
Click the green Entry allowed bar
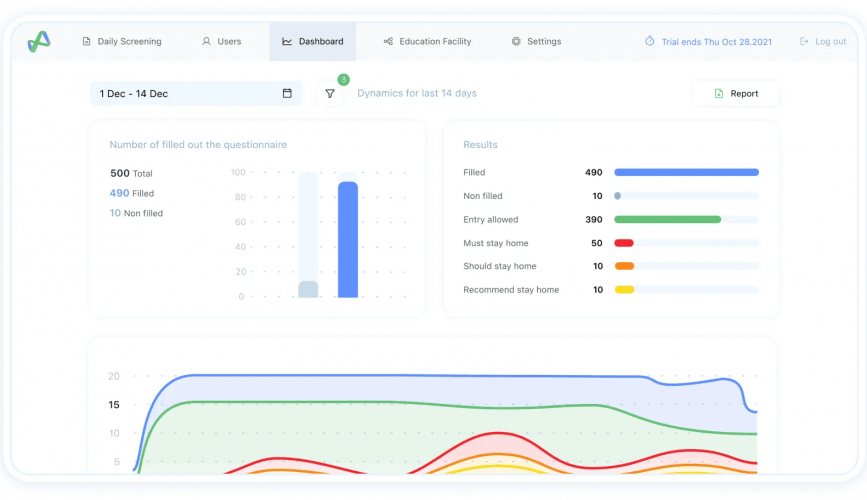coord(667,220)
